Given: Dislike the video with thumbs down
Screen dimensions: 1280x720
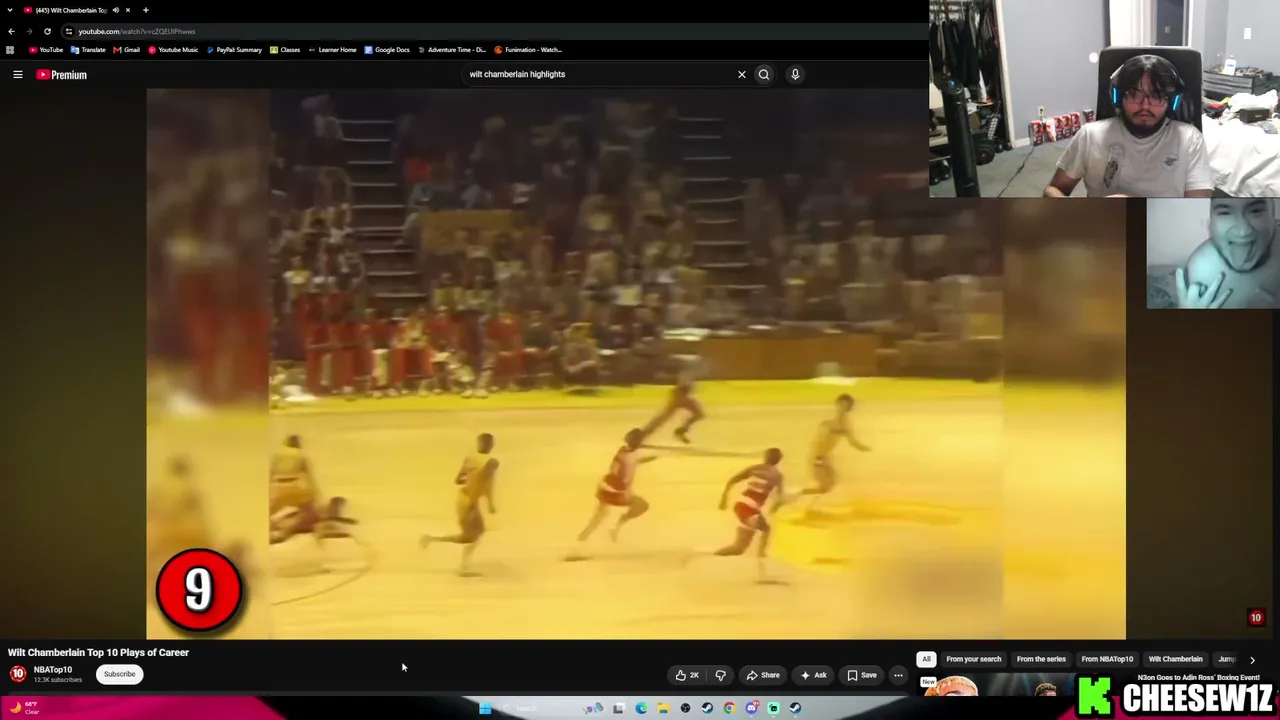Looking at the screenshot, I should tap(720, 675).
